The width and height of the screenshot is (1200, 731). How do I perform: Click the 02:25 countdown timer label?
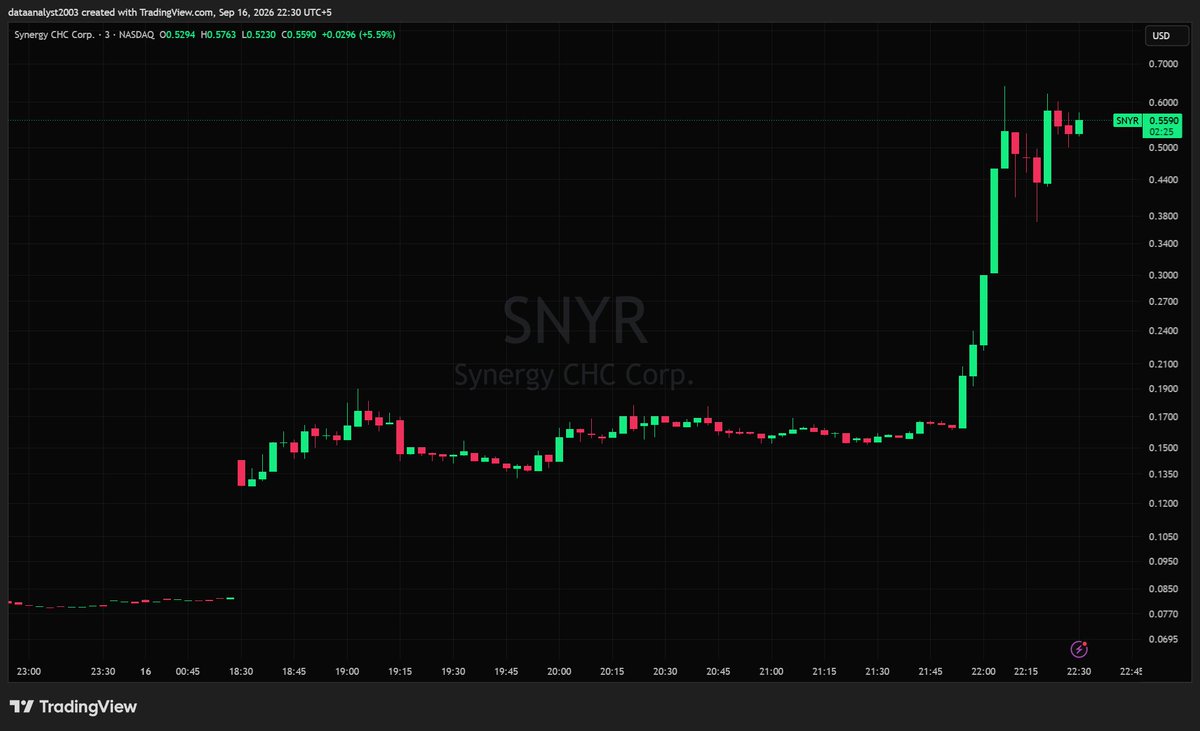pos(1160,131)
